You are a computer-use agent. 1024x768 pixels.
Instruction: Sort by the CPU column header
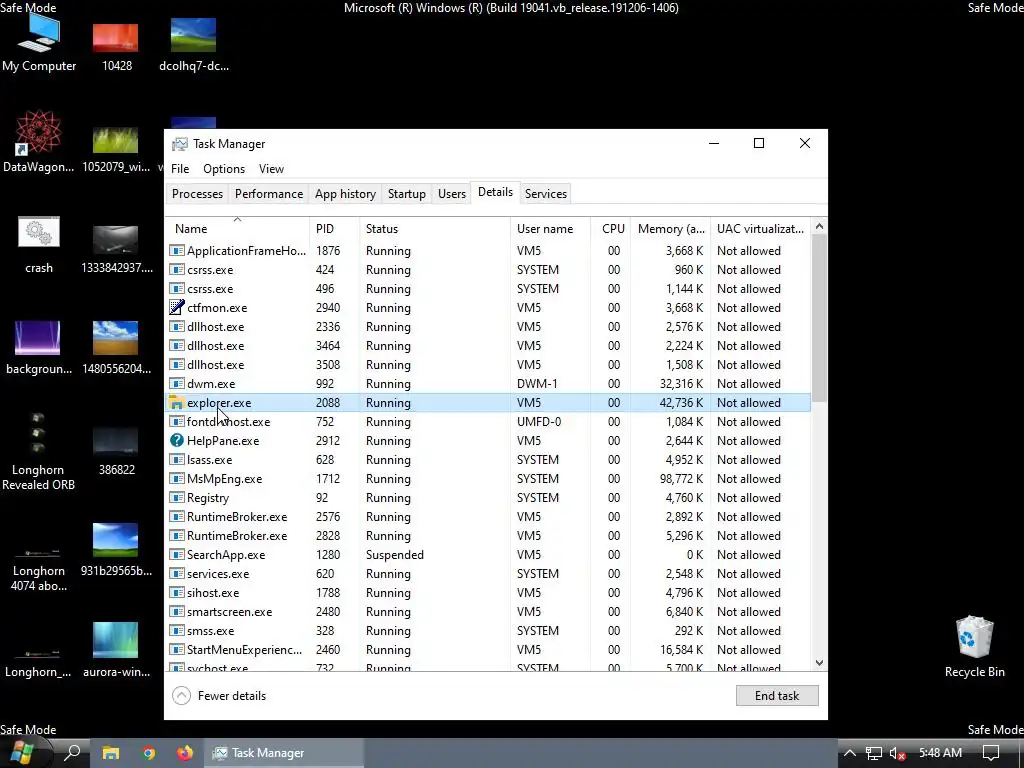[611, 229]
